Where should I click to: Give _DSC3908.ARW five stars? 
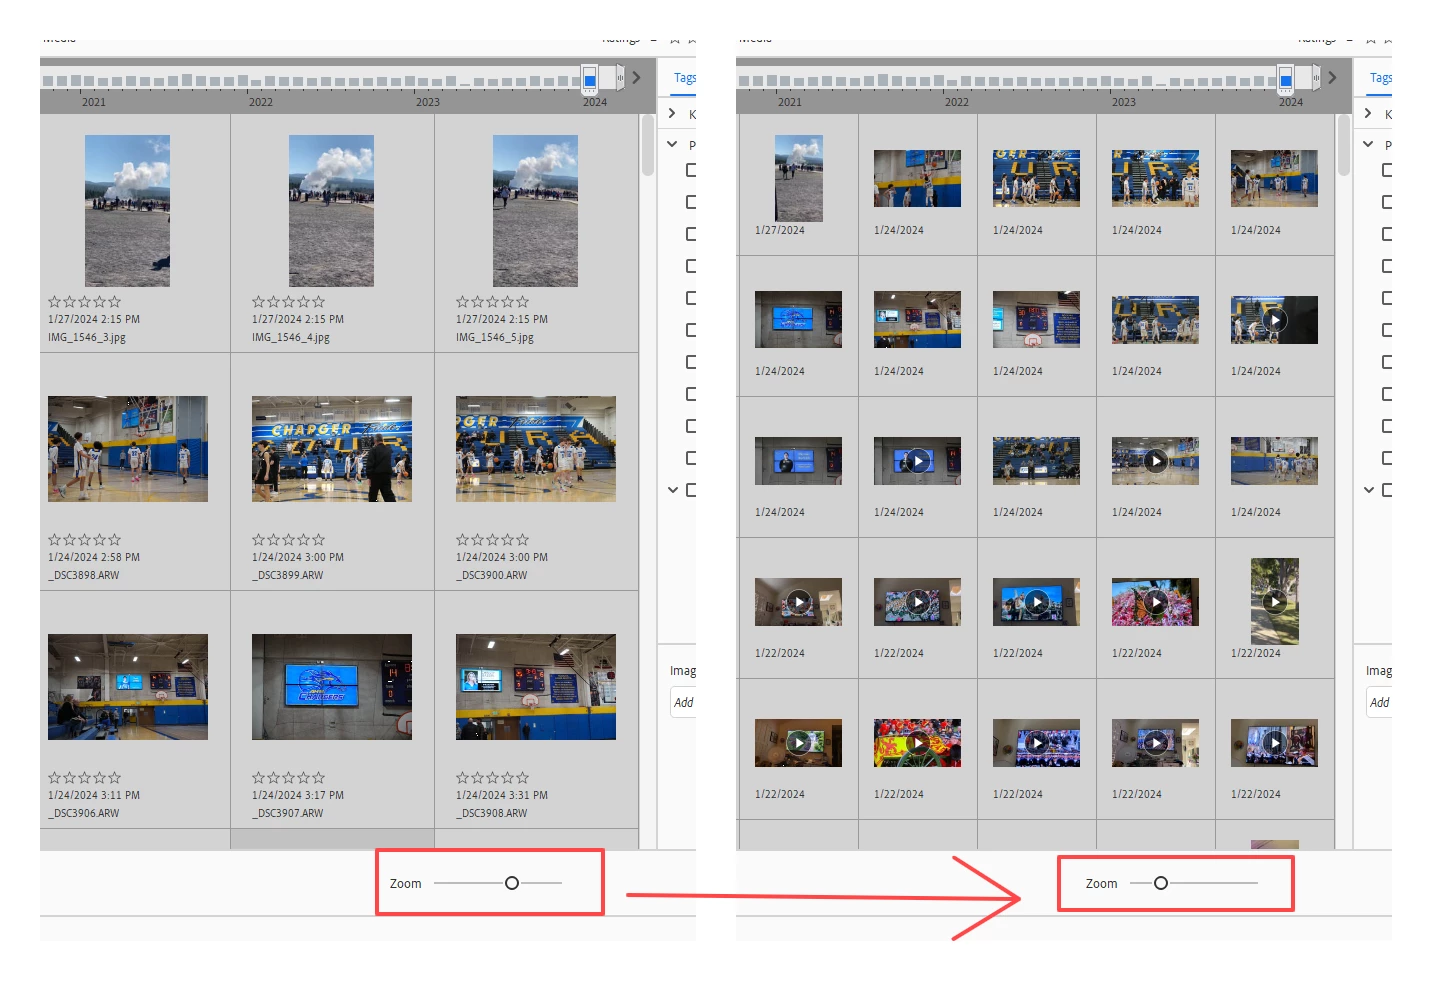coord(523,777)
